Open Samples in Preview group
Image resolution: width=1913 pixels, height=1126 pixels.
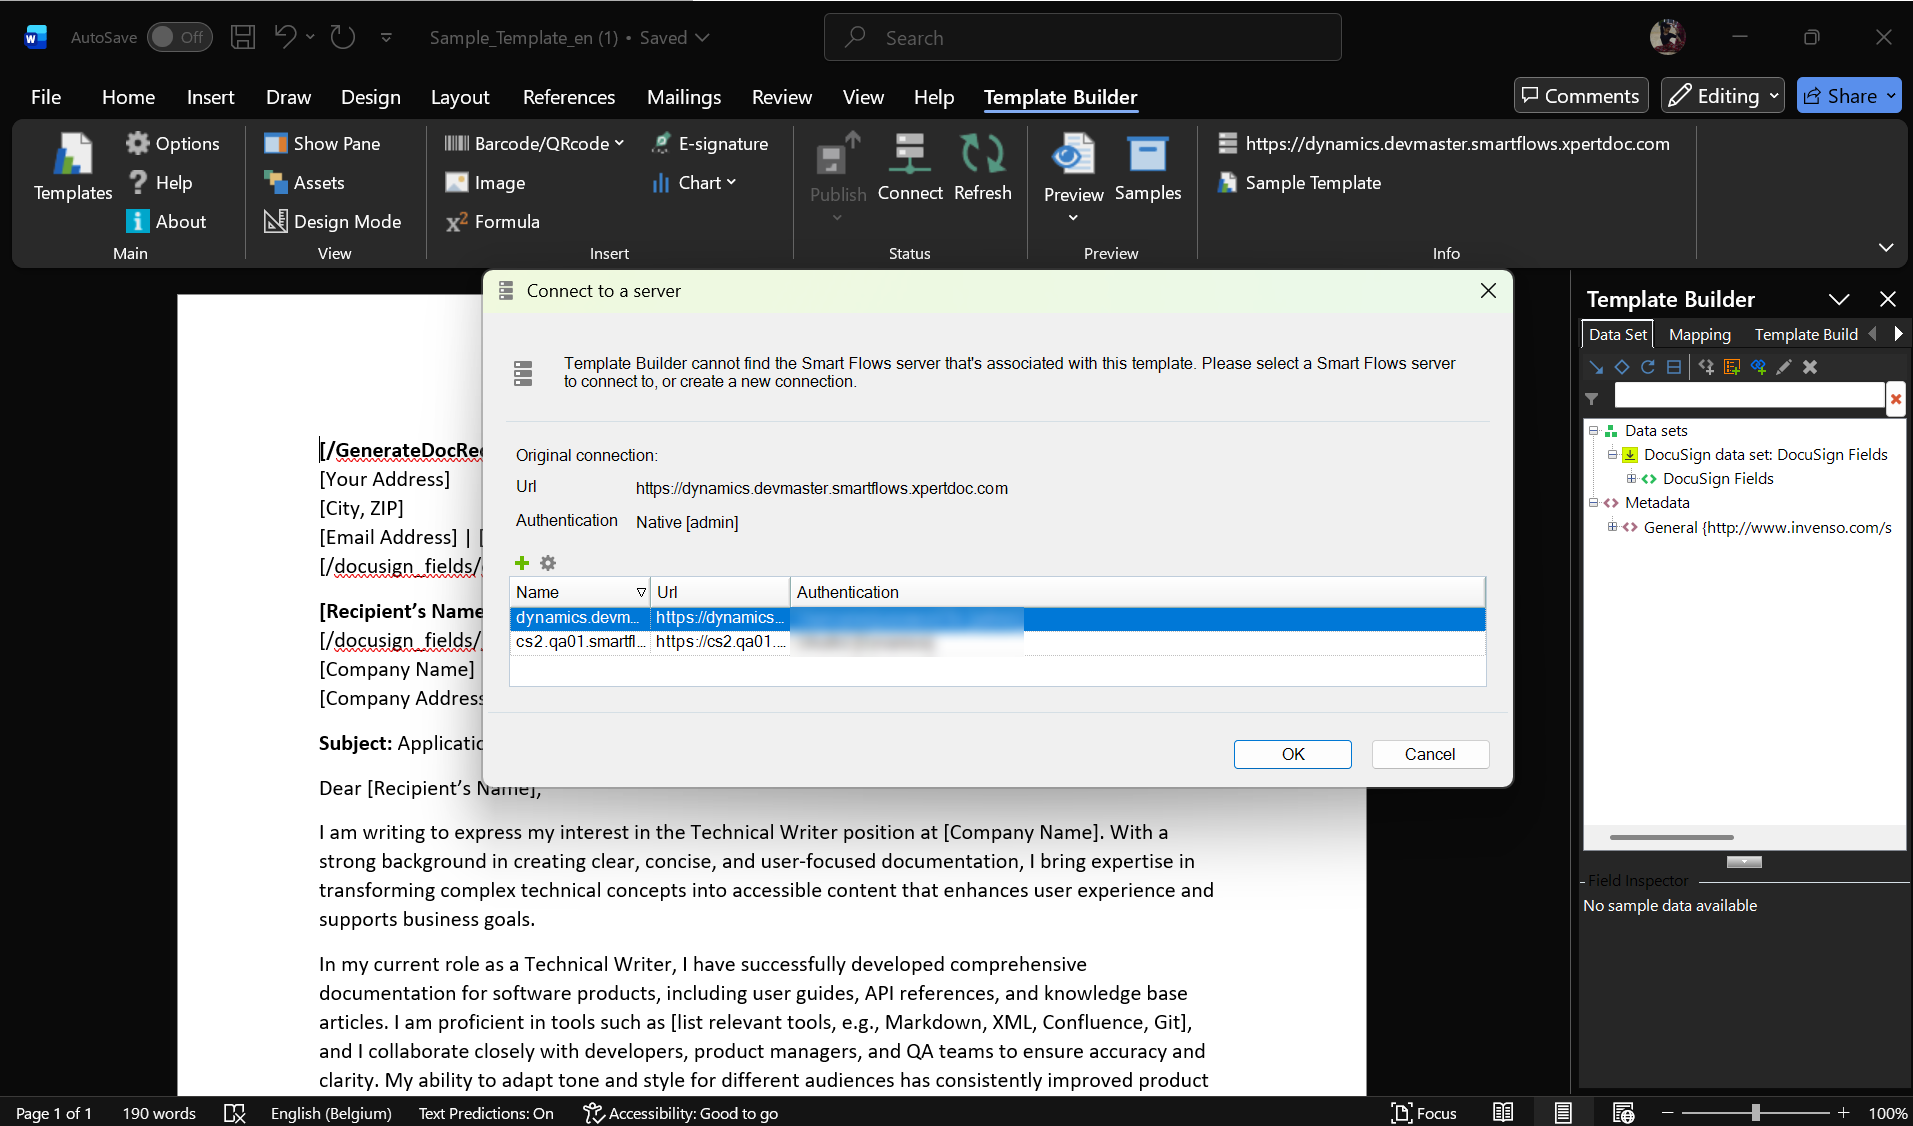coord(1148,167)
